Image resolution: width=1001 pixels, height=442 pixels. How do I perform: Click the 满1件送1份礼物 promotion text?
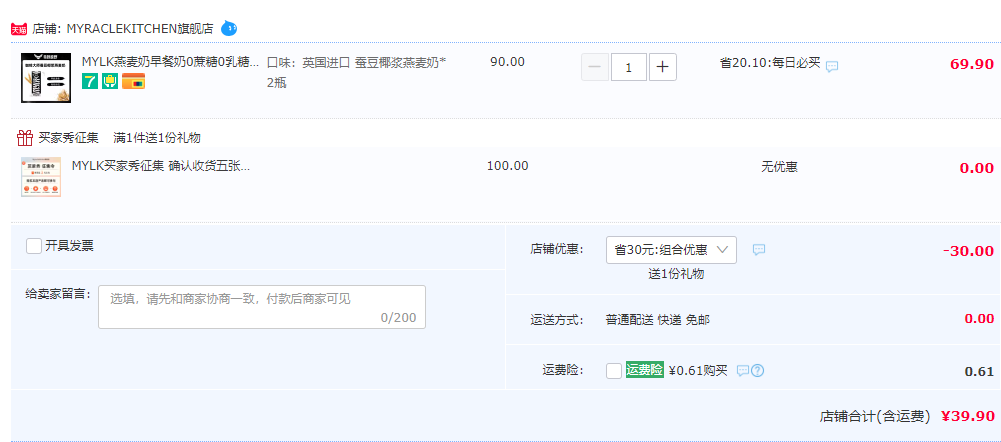point(157,138)
